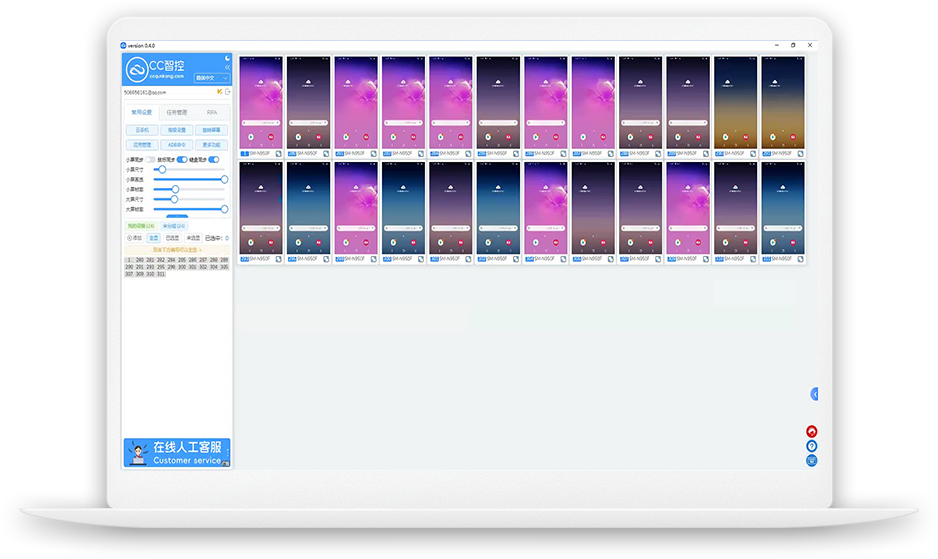The image size is (938, 559).
Task: Click the logout icon beside the account email
Action: coord(228,92)
